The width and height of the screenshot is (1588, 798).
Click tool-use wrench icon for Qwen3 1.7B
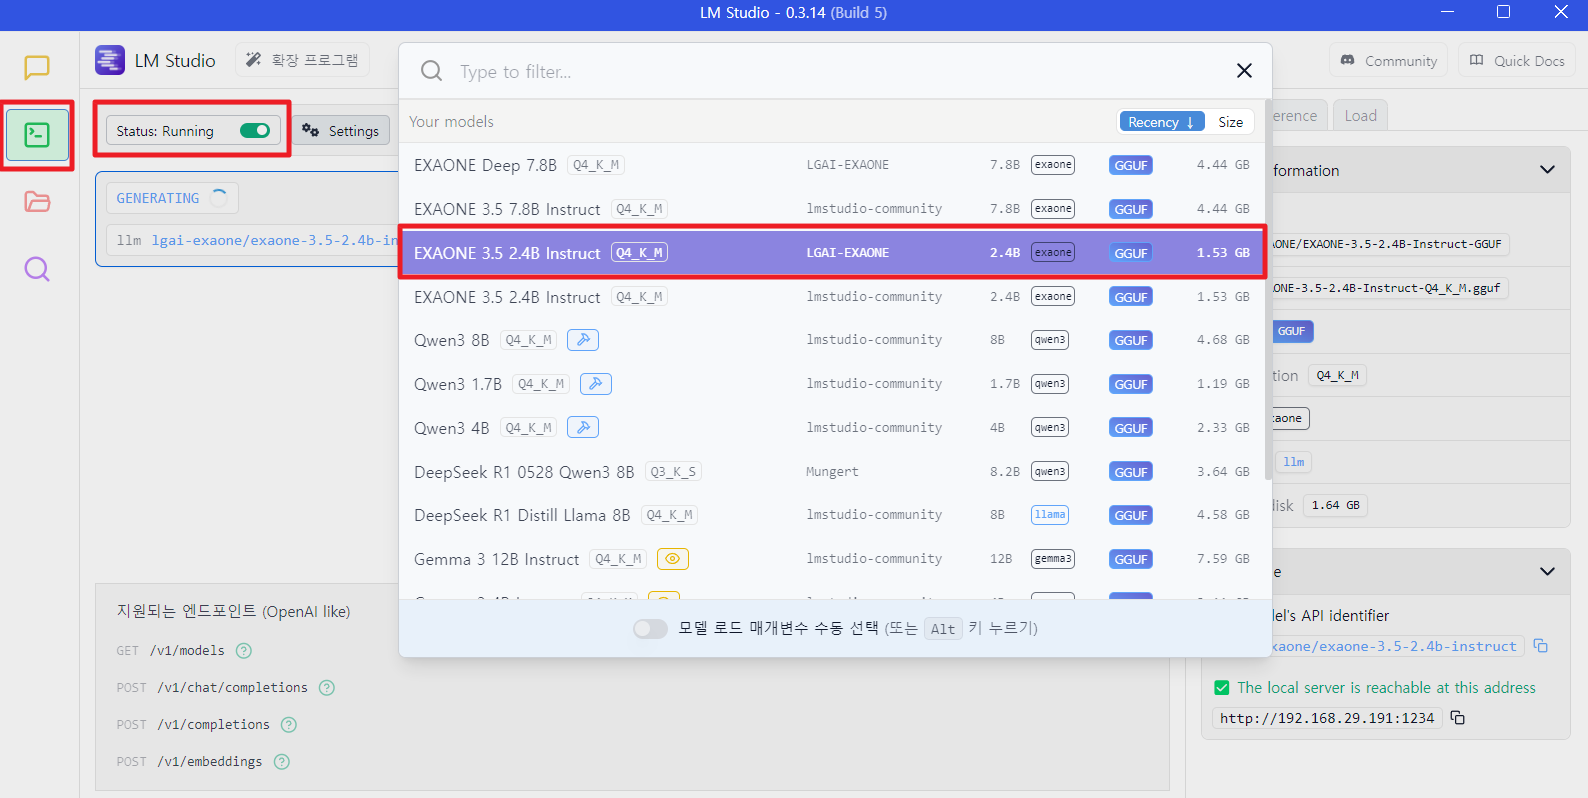596,384
